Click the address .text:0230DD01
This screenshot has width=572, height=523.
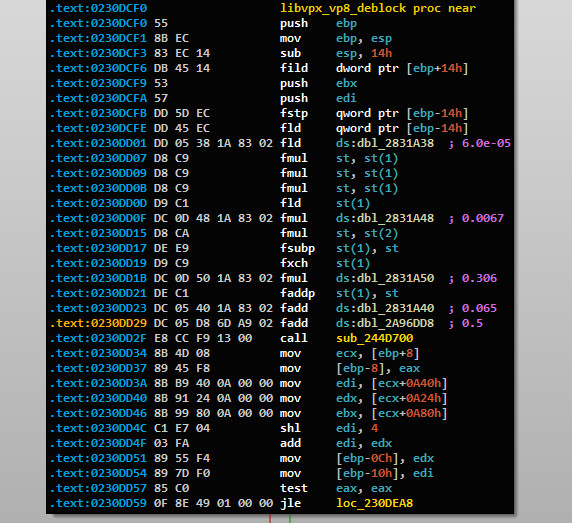coord(98,143)
